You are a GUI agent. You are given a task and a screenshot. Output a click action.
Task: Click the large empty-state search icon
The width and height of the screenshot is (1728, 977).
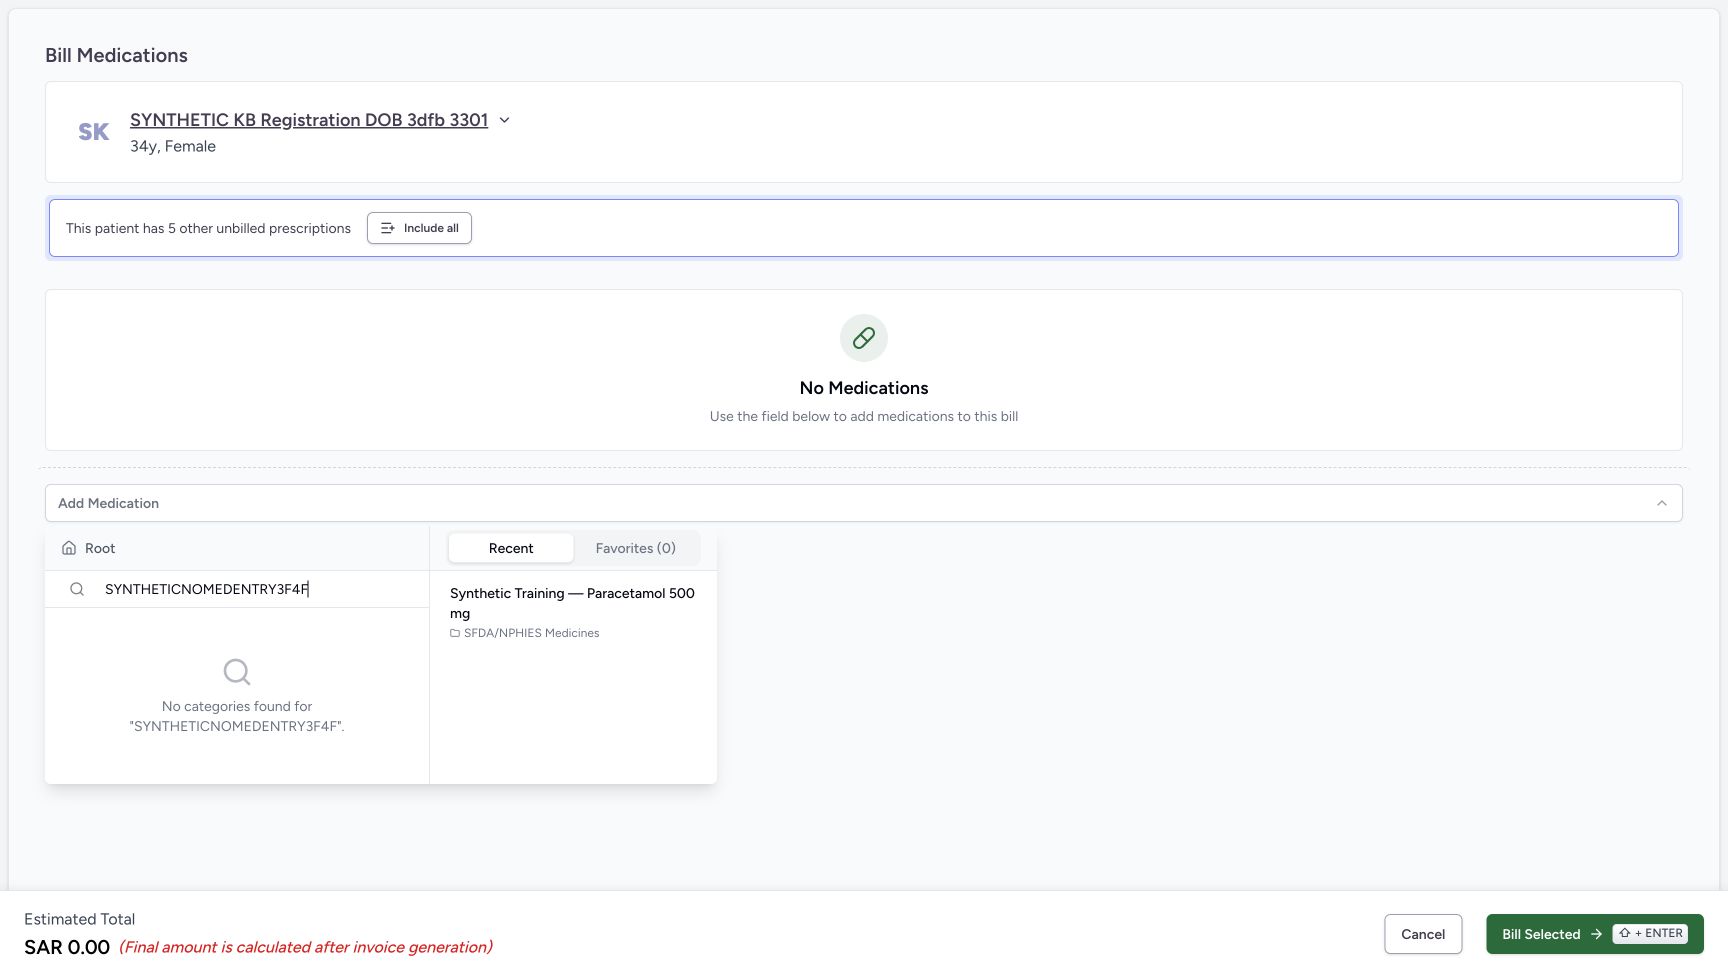237,672
